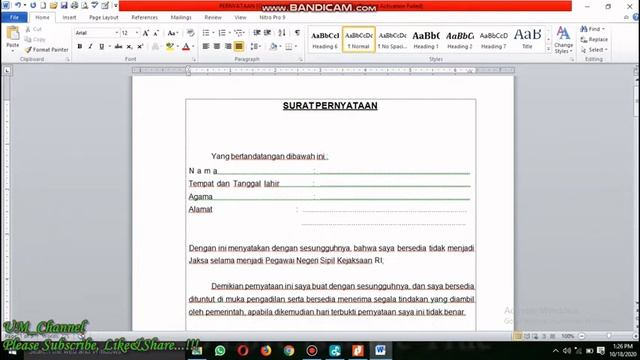Click the volume speaker icon in the system tray

tap(567, 351)
